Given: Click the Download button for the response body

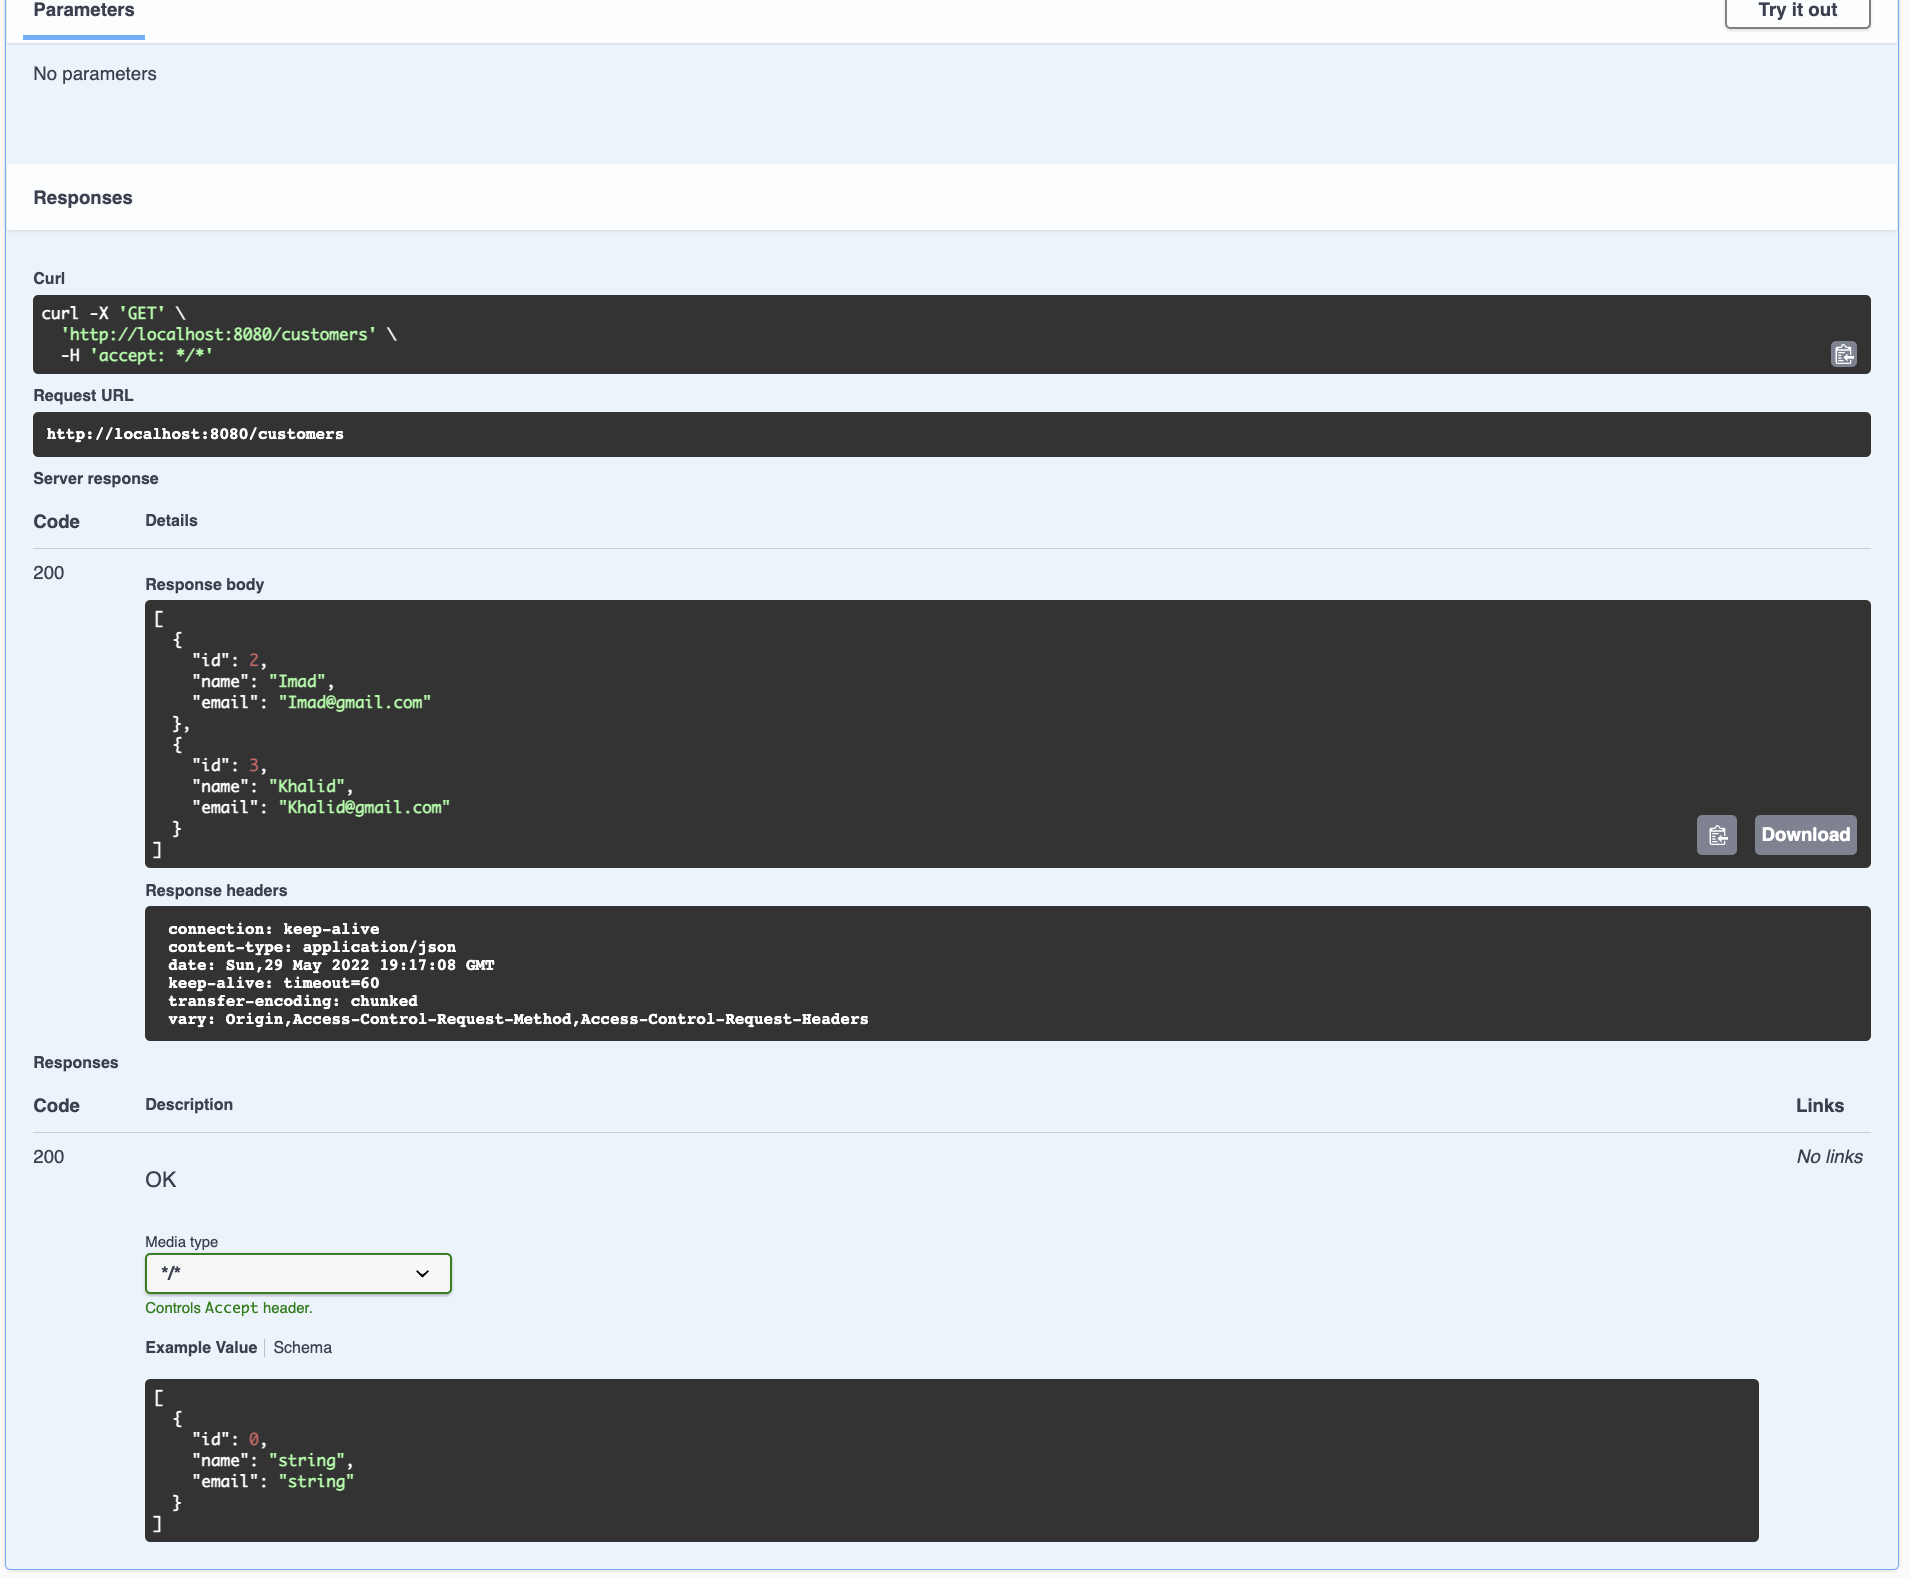Looking at the screenshot, I should point(1805,834).
